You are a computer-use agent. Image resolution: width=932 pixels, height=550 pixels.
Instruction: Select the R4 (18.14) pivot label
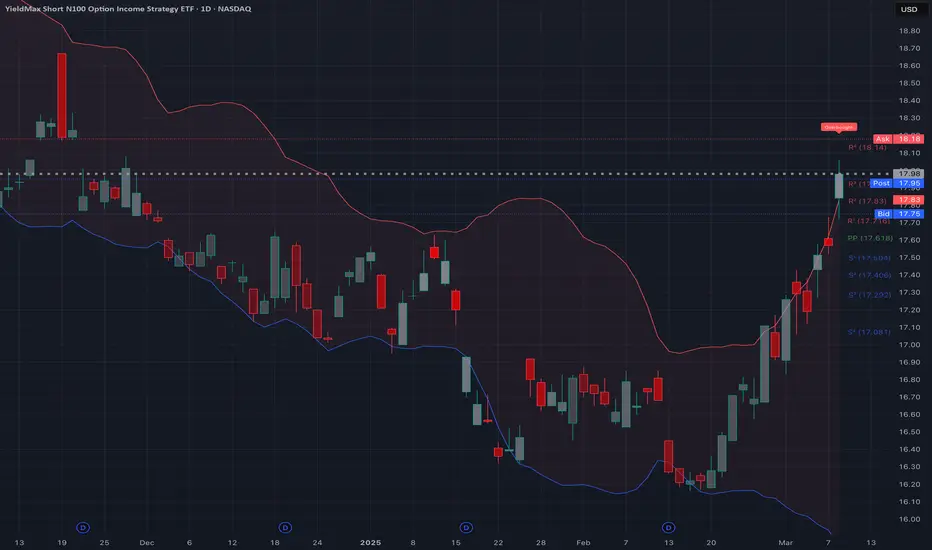pyautogui.click(x=867, y=147)
